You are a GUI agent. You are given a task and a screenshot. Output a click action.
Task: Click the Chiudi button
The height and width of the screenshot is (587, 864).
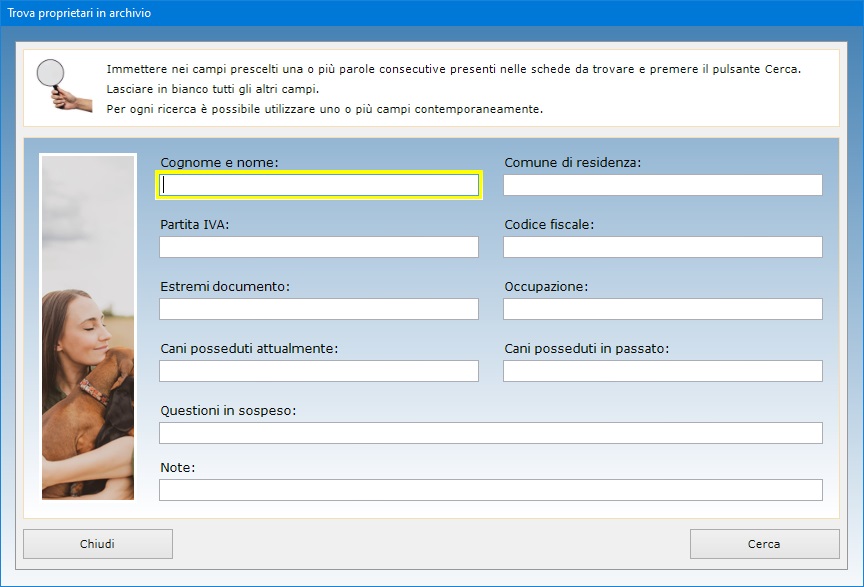pyautogui.click(x=98, y=544)
